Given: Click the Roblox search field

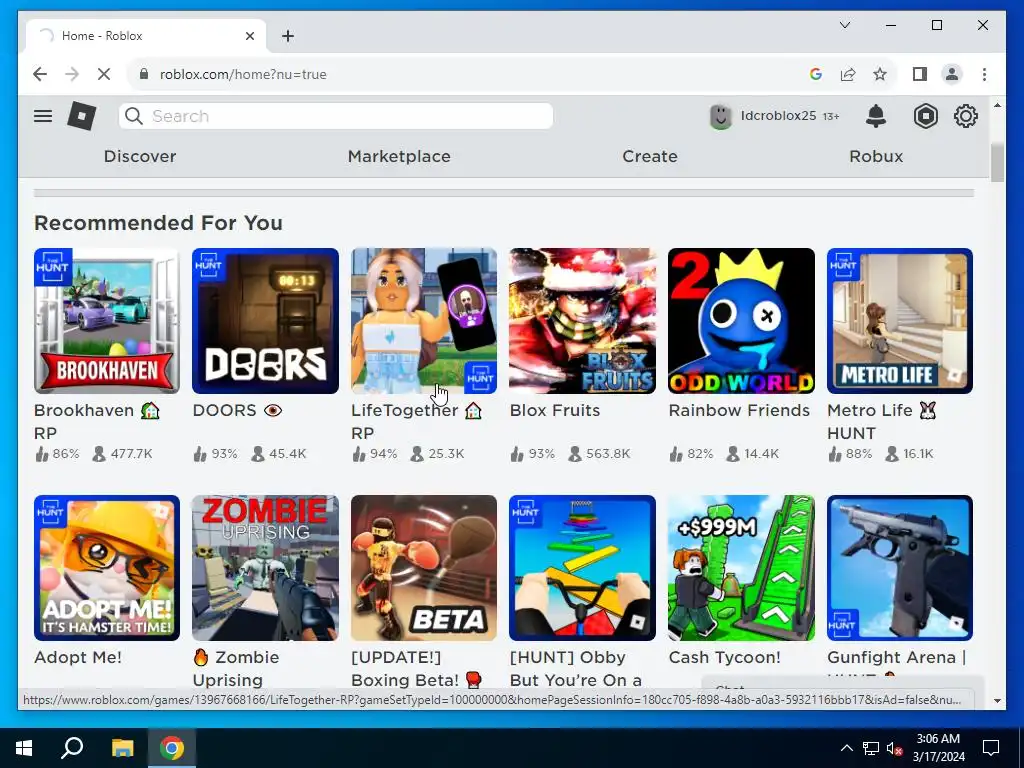Looking at the screenshot, I should [336, 116].
